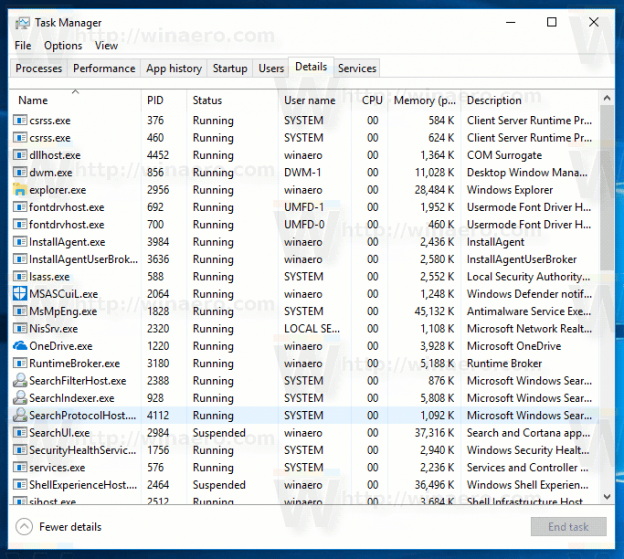Select the csrss.exe row with PID 376
Image resolution: width=624 pixels, height=559 pixels.
click(304, 120)
